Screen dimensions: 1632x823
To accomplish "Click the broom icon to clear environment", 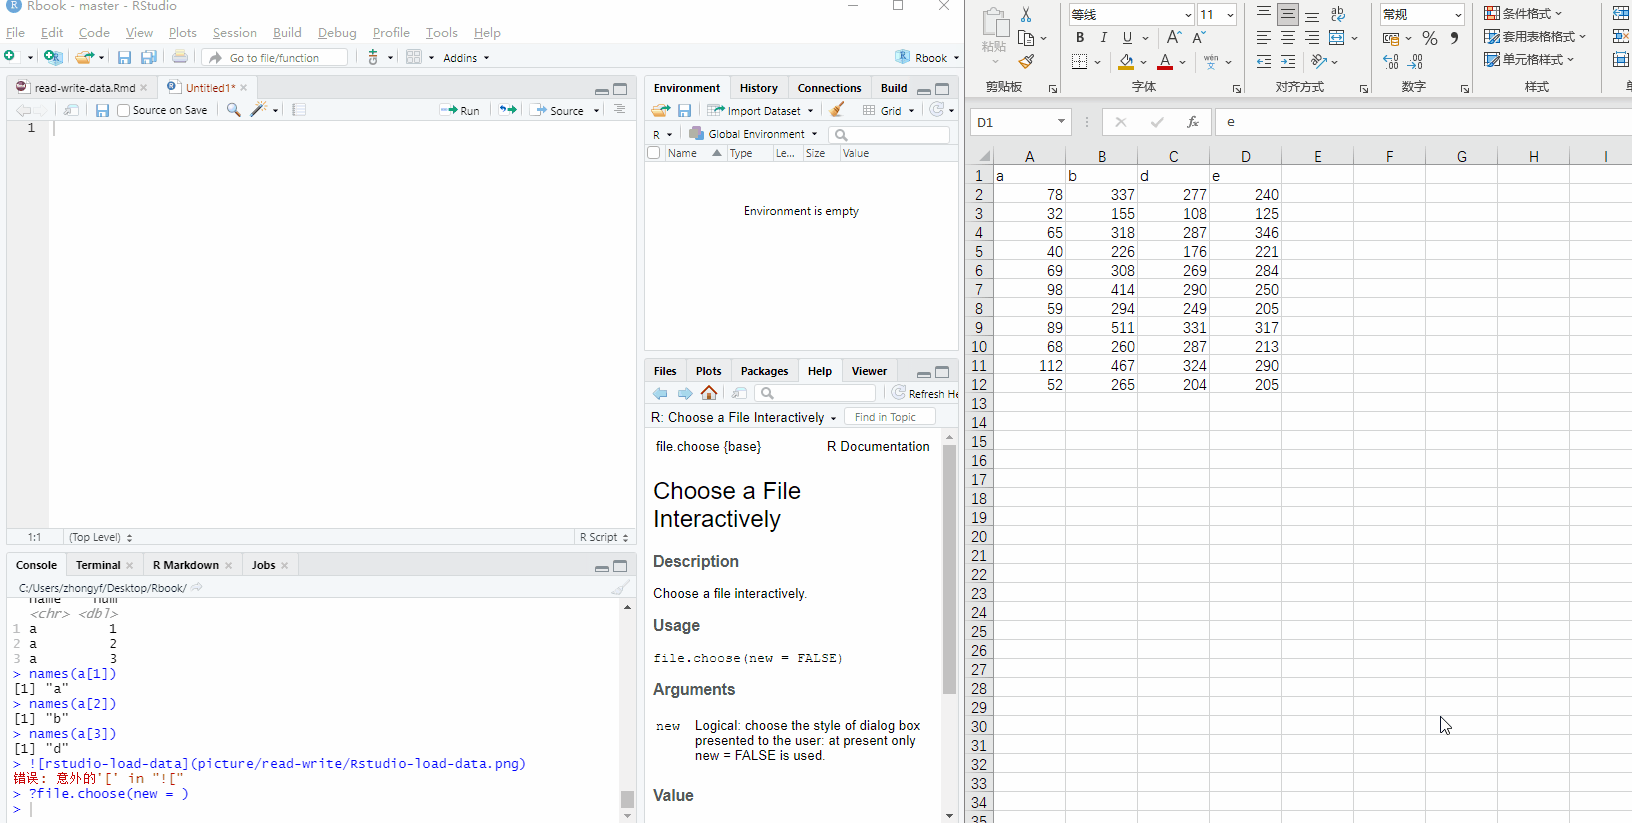I will pyautogui.click(x=837, y=110).
